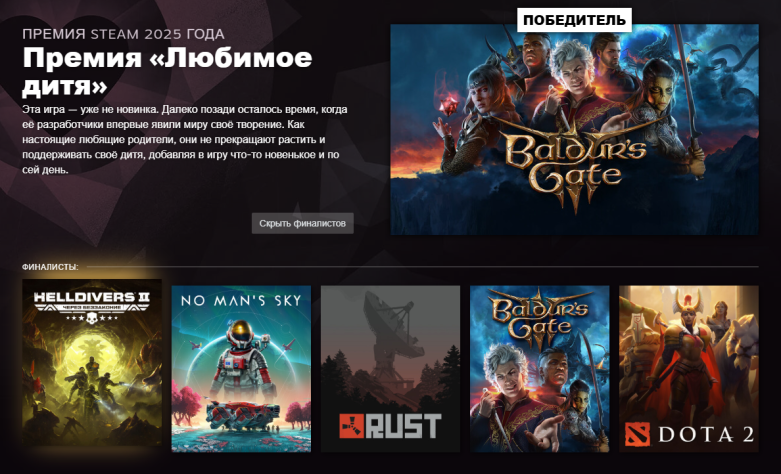
Task: Click the Премия «Любимое дитя» heading
Action: [167, 72]
